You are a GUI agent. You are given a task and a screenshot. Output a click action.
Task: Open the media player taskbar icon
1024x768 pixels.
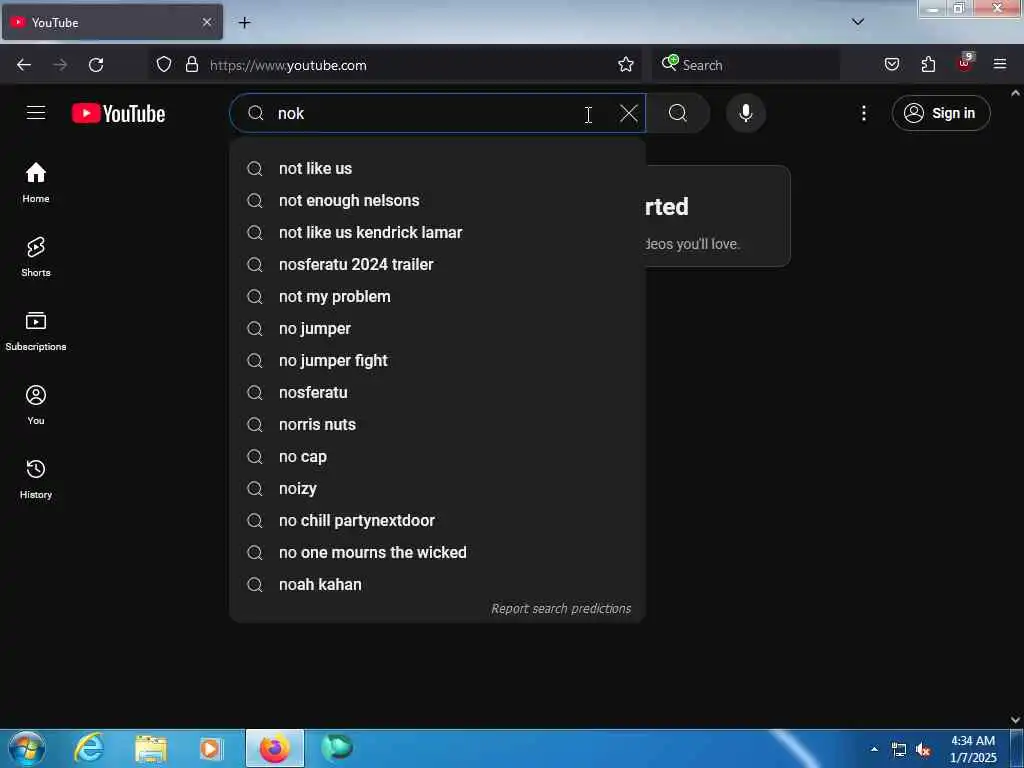click(x=211, y=748)
